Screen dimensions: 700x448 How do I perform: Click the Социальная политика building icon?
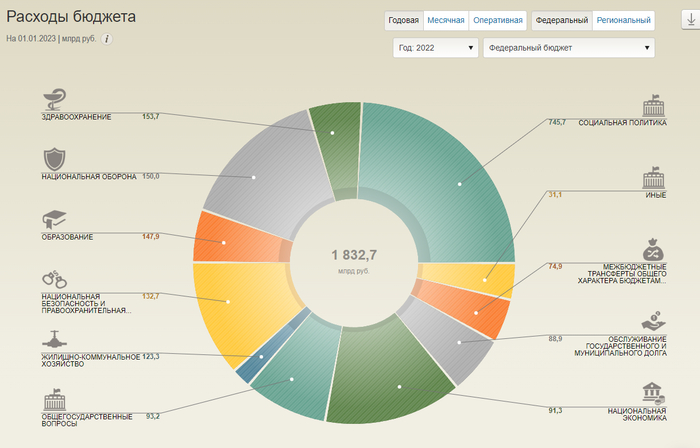[654, 105]
